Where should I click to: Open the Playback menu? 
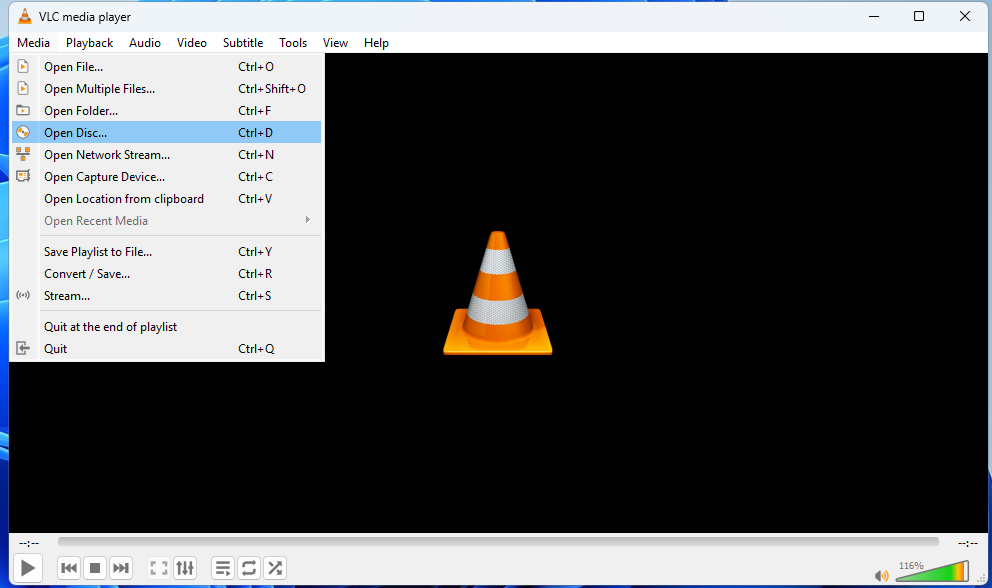[89, 43]
